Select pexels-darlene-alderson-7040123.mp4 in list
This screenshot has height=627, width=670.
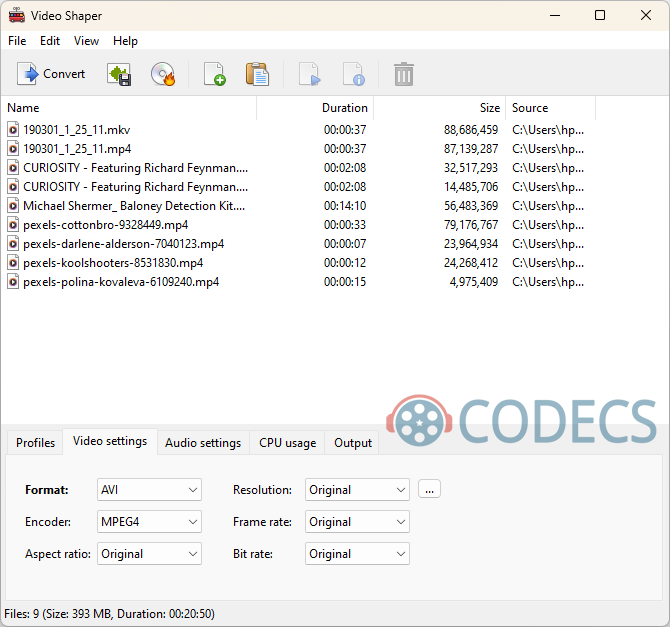click(x=123, y=244)
